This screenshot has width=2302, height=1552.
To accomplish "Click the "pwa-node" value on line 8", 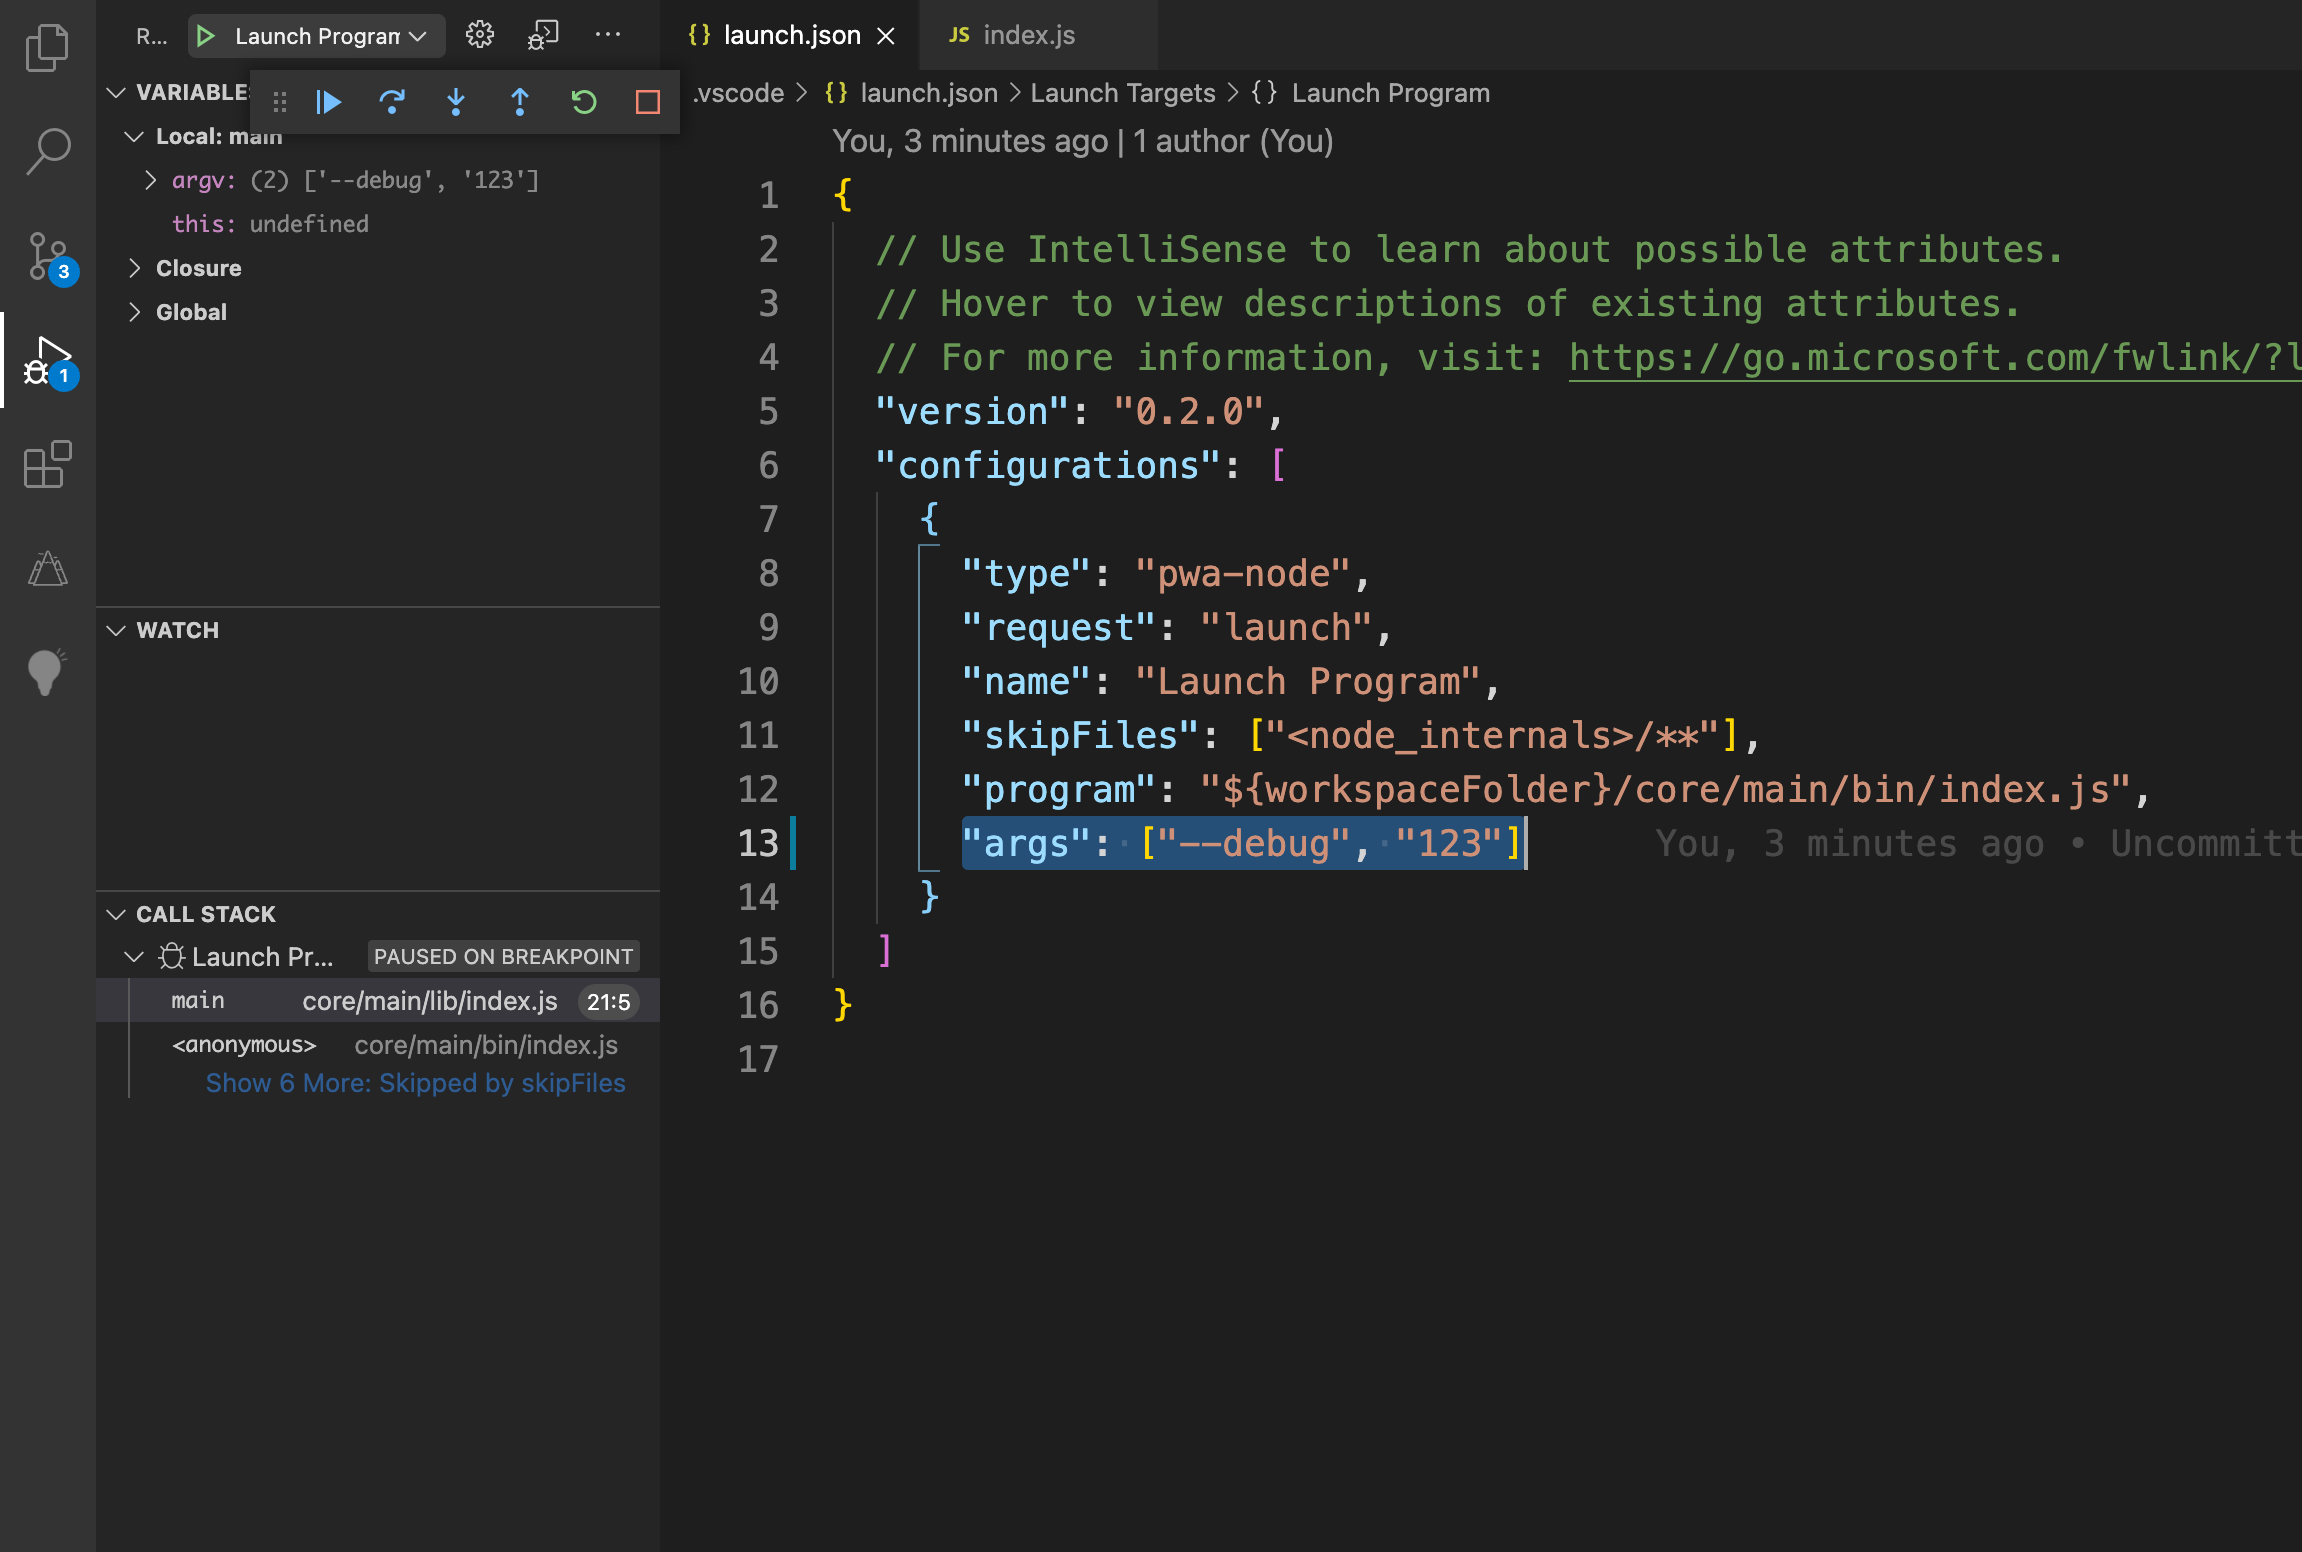I will (x=1243, y=574).
